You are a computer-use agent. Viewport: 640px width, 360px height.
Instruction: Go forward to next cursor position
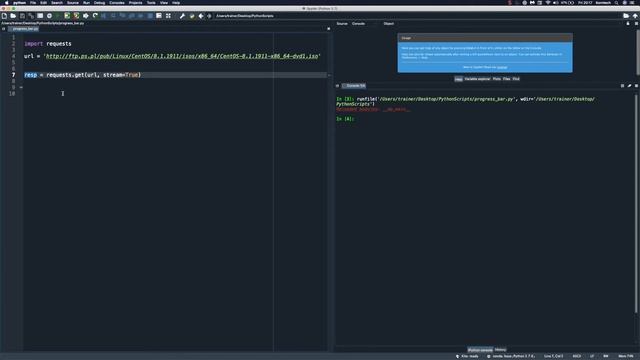209,16
